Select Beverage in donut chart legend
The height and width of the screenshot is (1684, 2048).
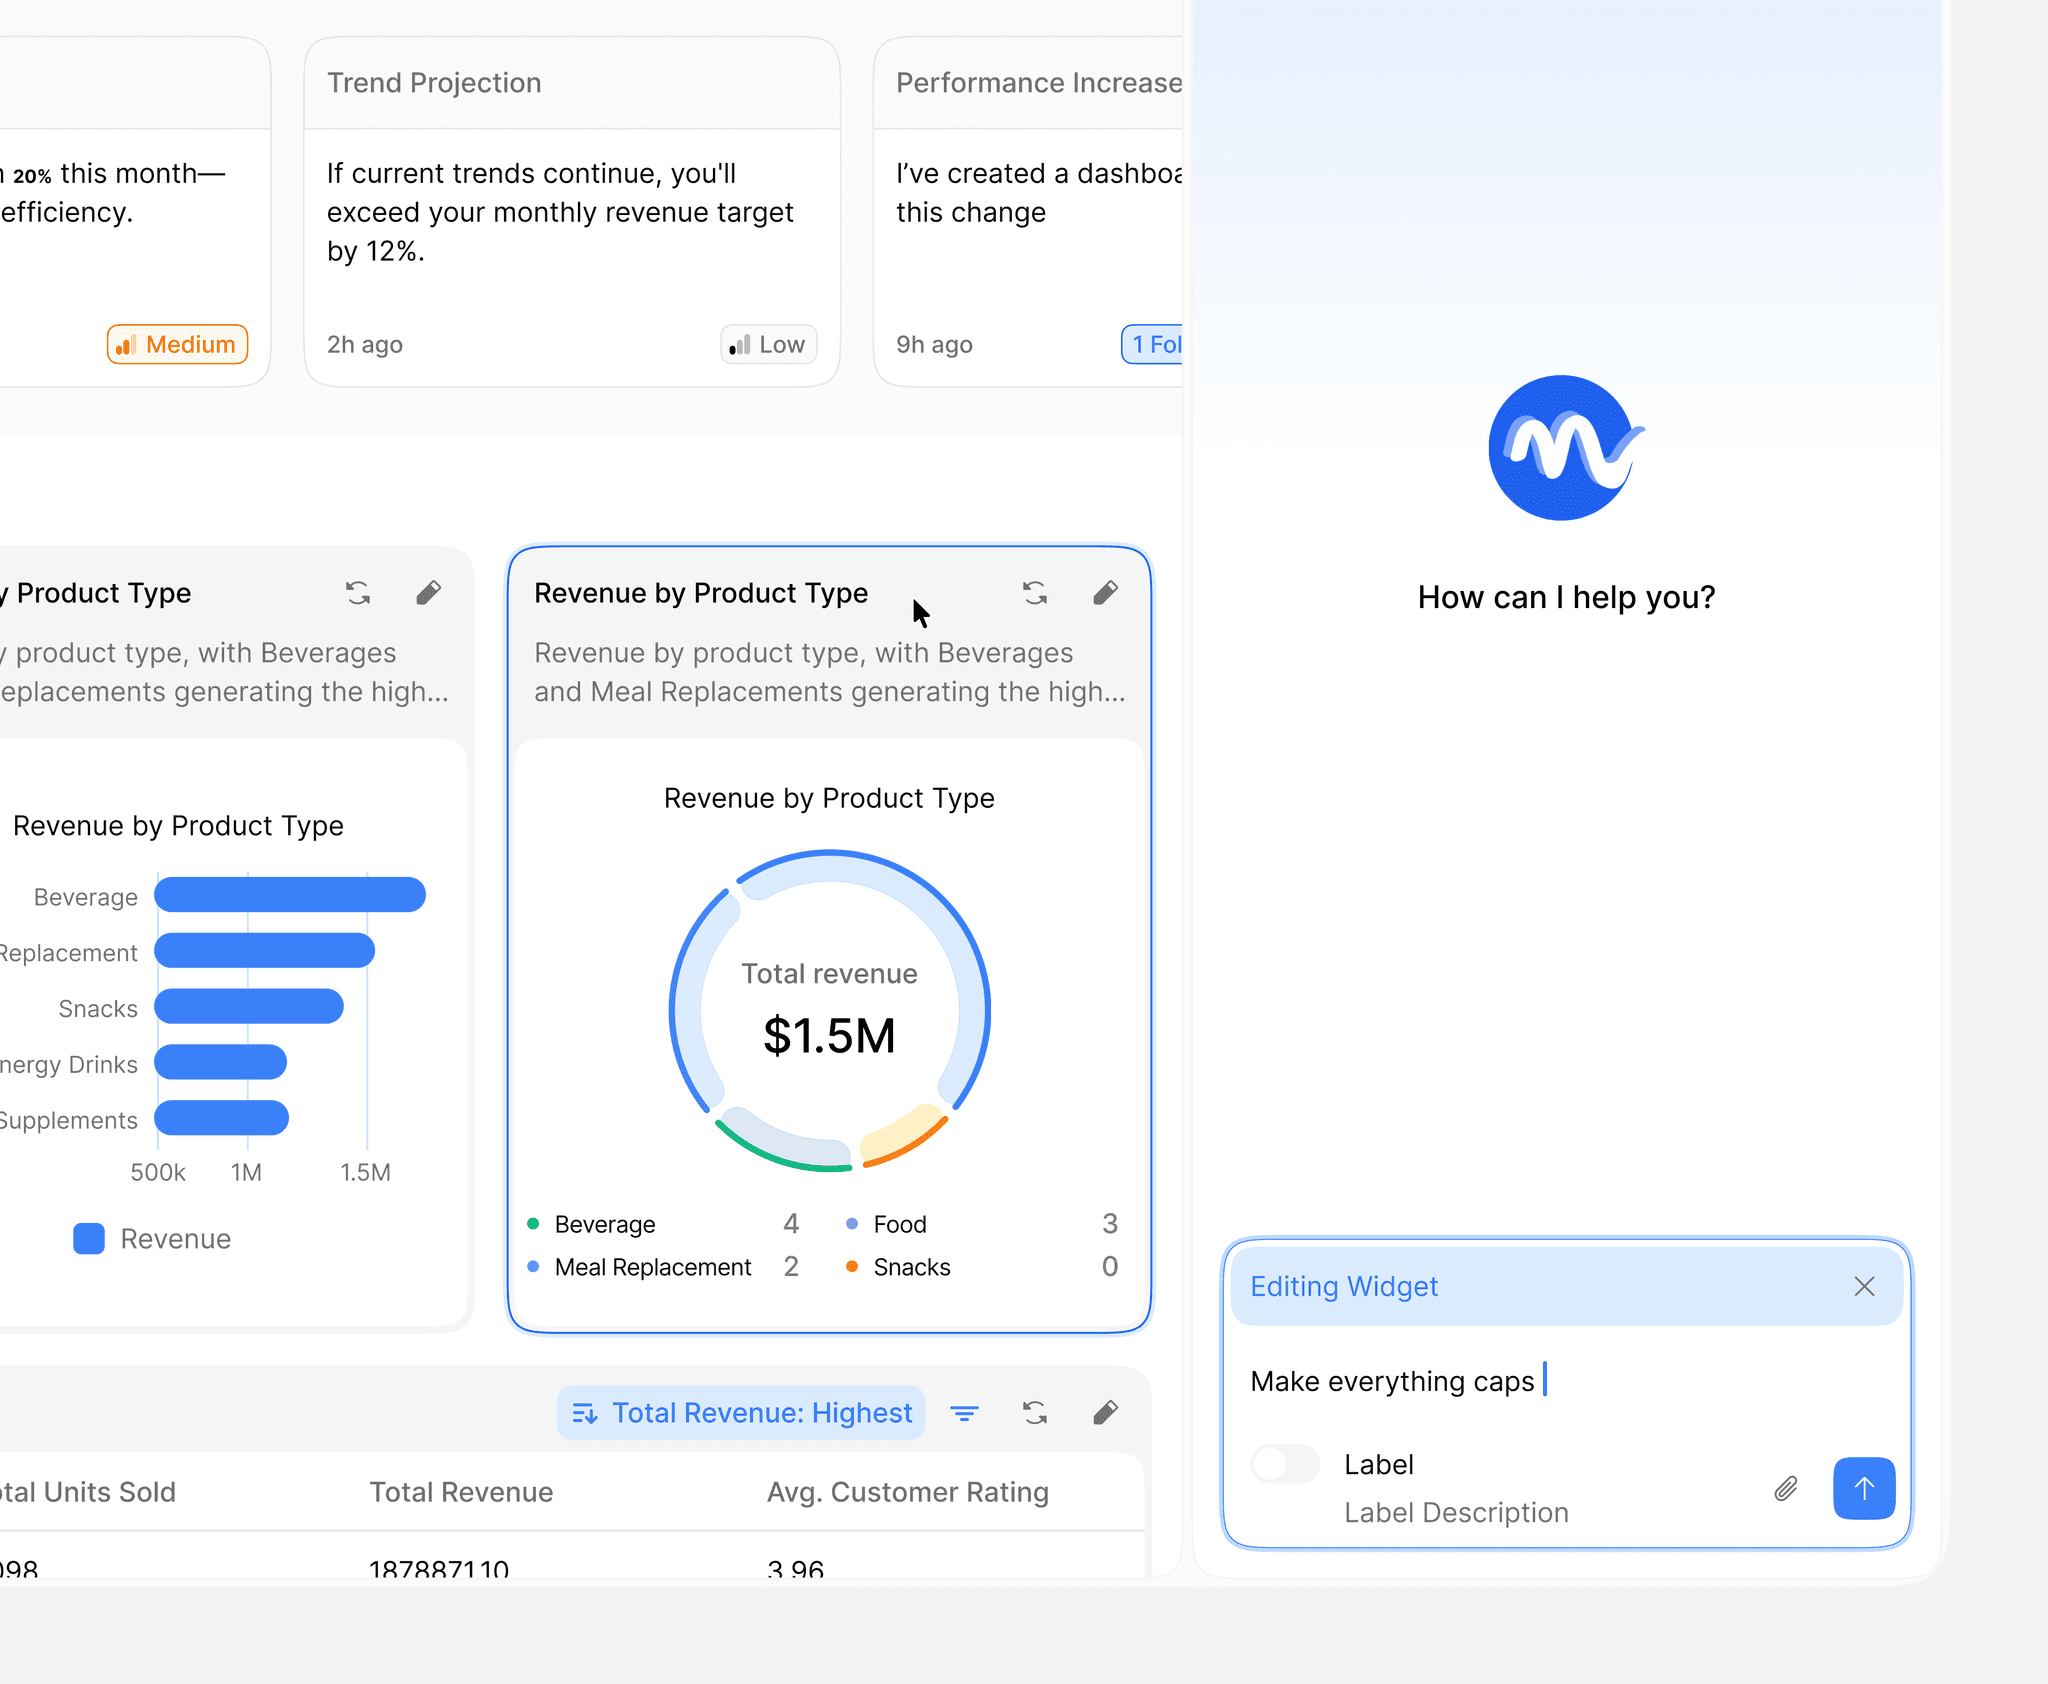coord(604,1224)
